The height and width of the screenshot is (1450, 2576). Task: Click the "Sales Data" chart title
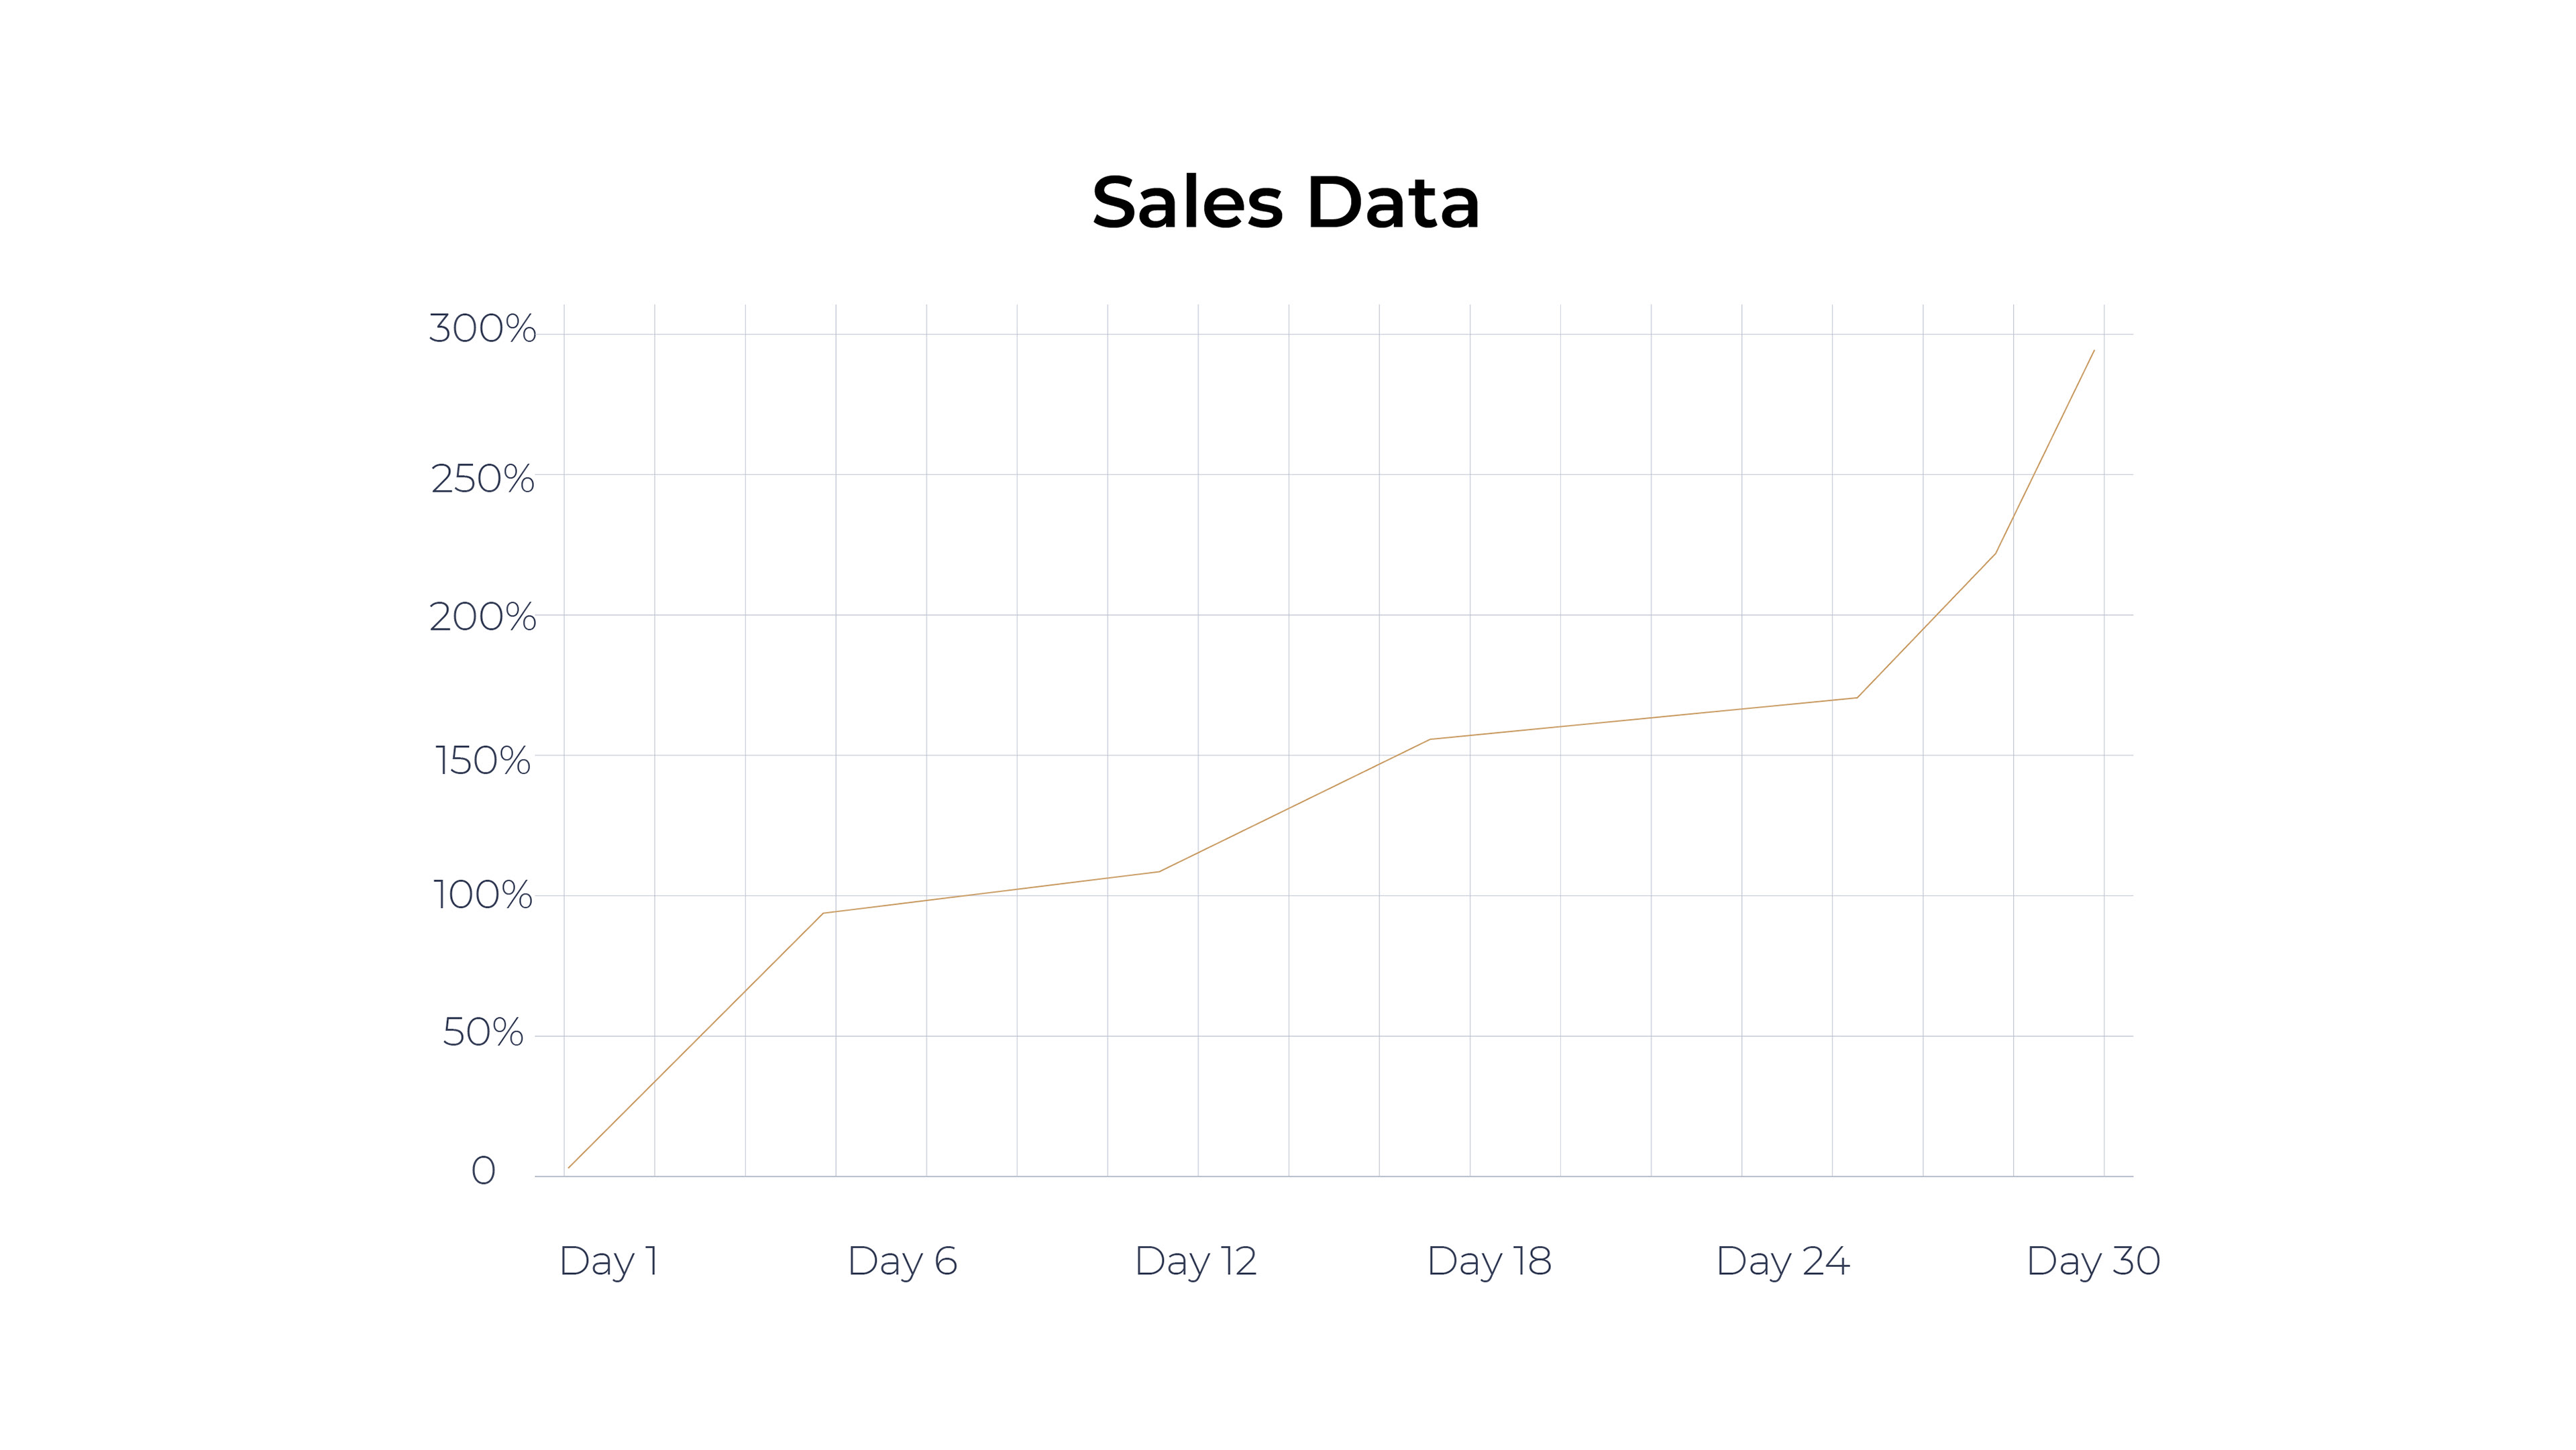point(1285,203)
